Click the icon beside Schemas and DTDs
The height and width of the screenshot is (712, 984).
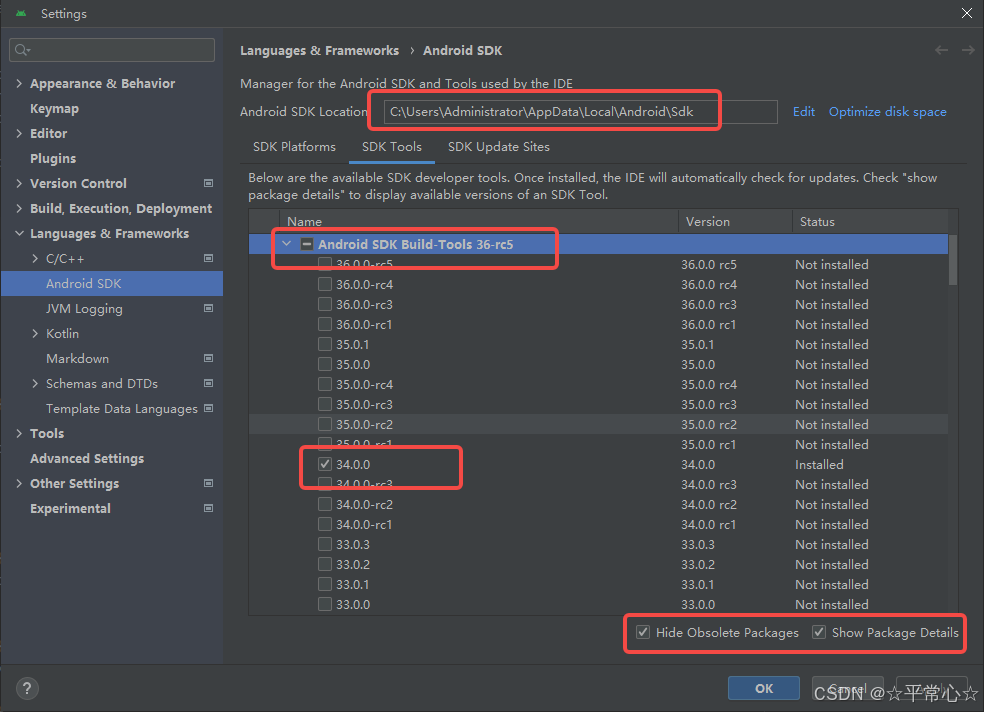click(208, 383)
